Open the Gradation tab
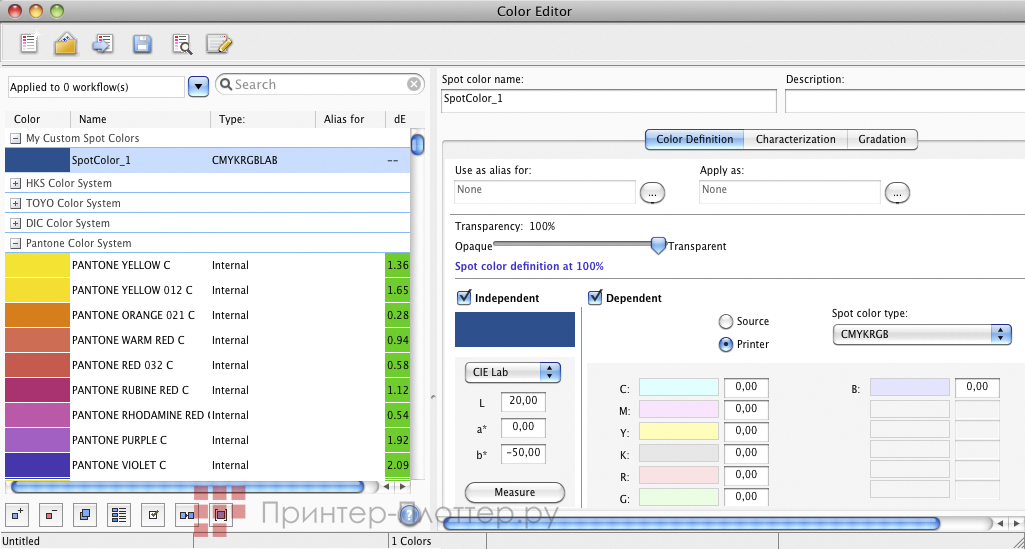 882,139
